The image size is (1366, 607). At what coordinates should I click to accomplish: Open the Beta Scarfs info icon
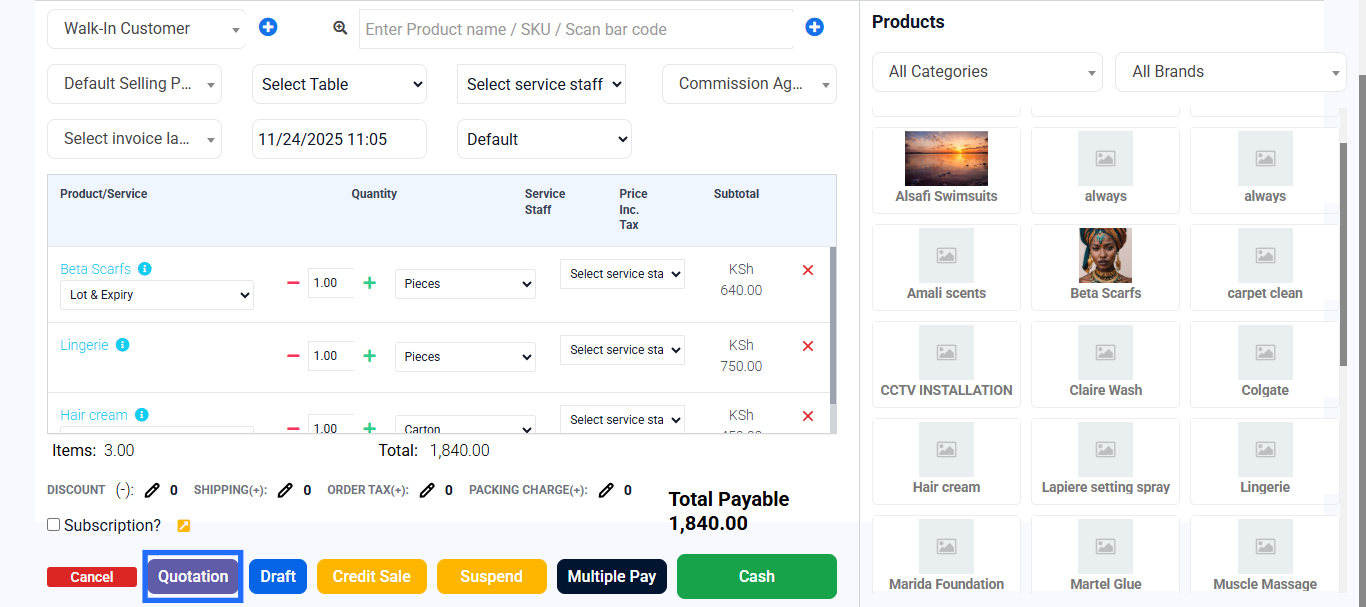coord(145,269)
